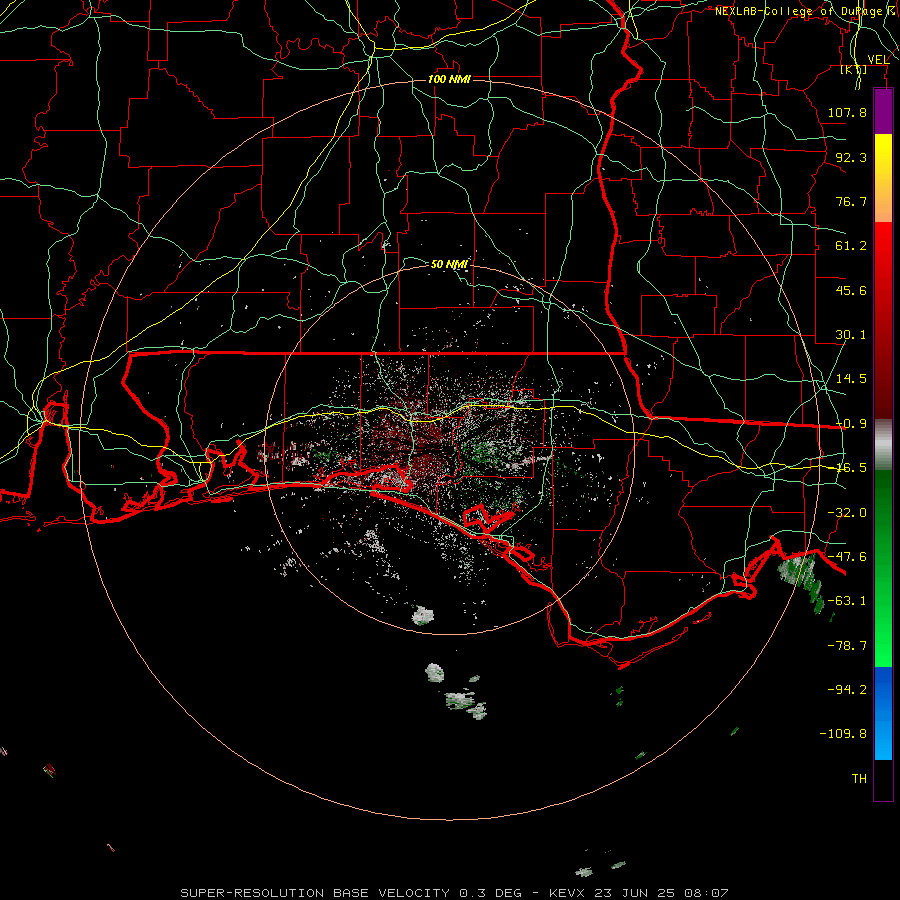Click the "50 NMI" range ring label

(449, 264)
